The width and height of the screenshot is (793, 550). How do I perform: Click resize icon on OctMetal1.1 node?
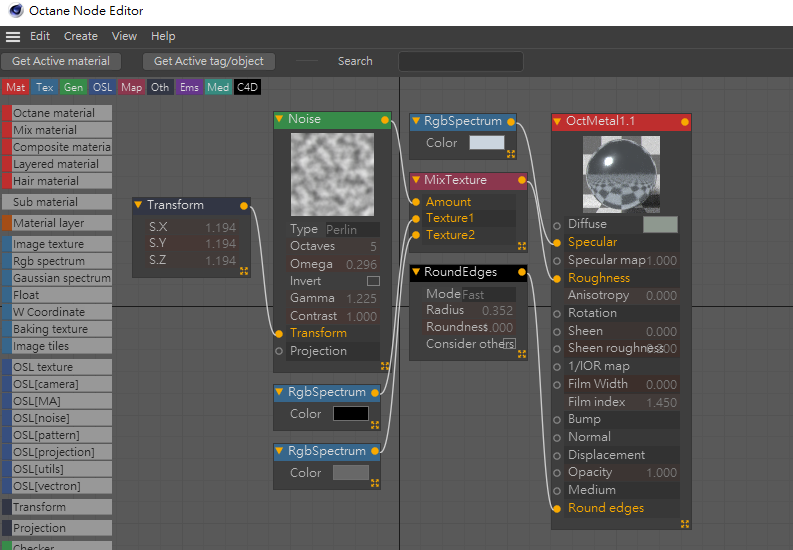click(x=685, y=524)
